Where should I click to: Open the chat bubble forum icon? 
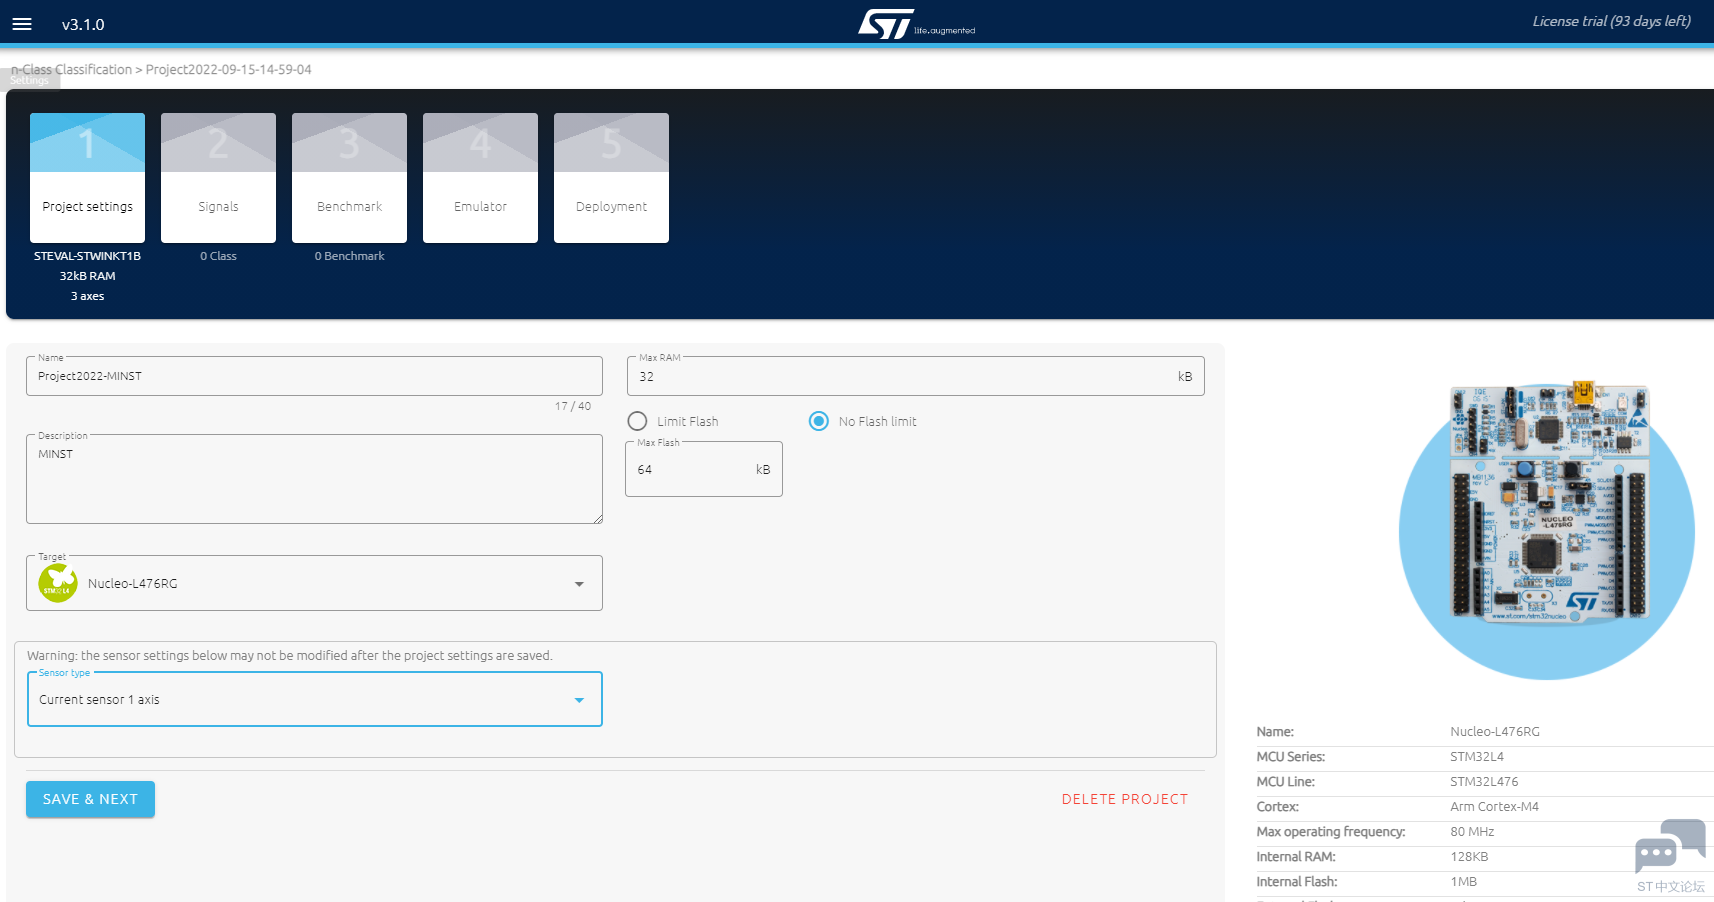(1670, 846)
